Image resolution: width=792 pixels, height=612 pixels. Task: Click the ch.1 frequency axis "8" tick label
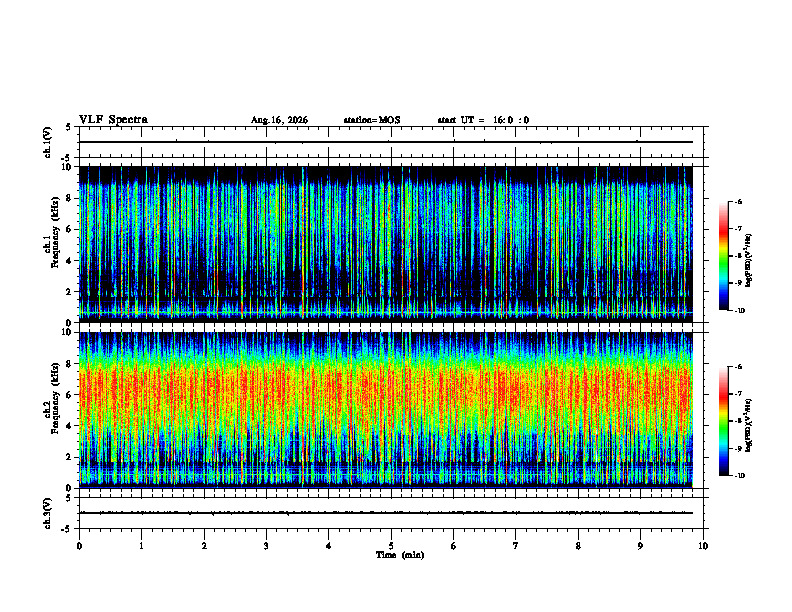pos(70,198)
